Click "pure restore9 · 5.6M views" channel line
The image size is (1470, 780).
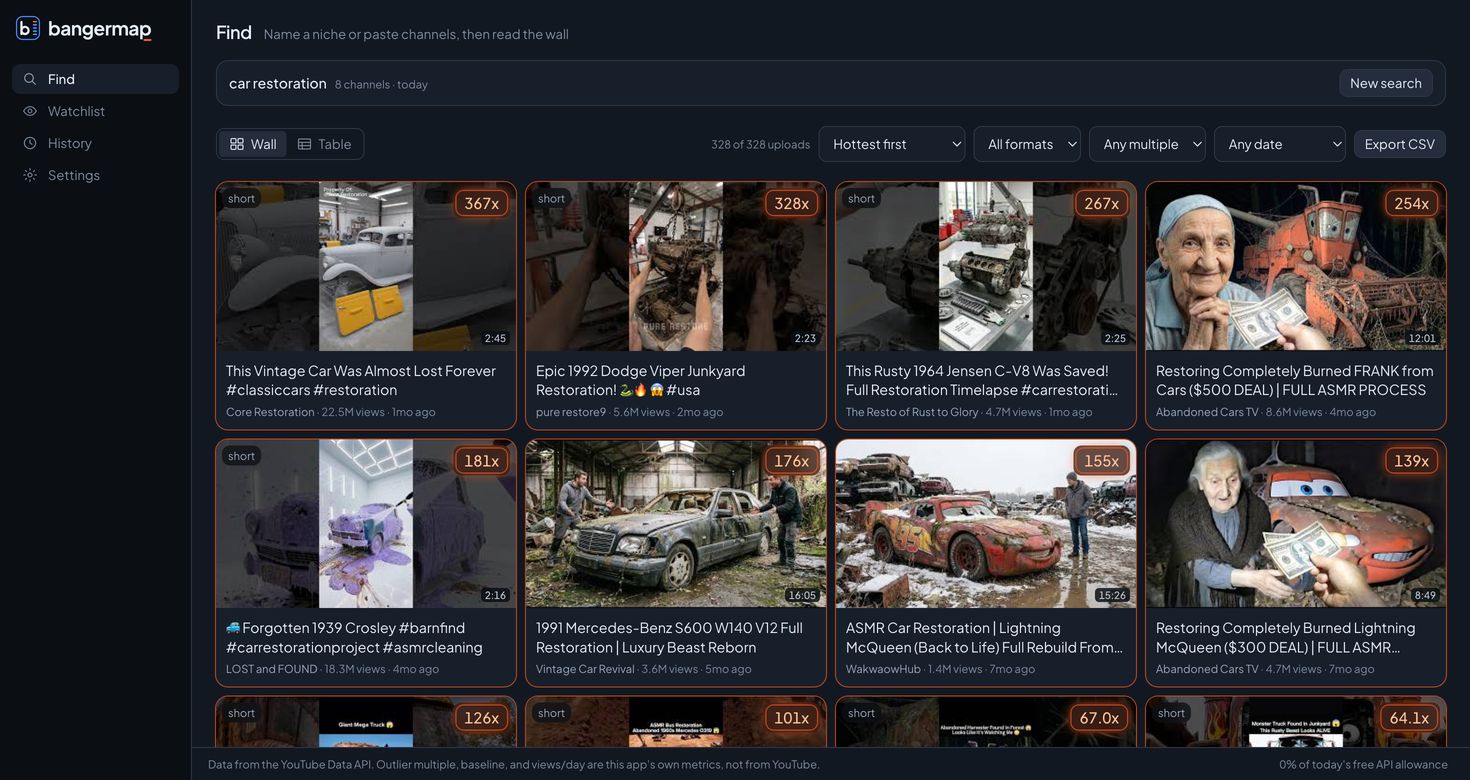click(x=629, y=412)
